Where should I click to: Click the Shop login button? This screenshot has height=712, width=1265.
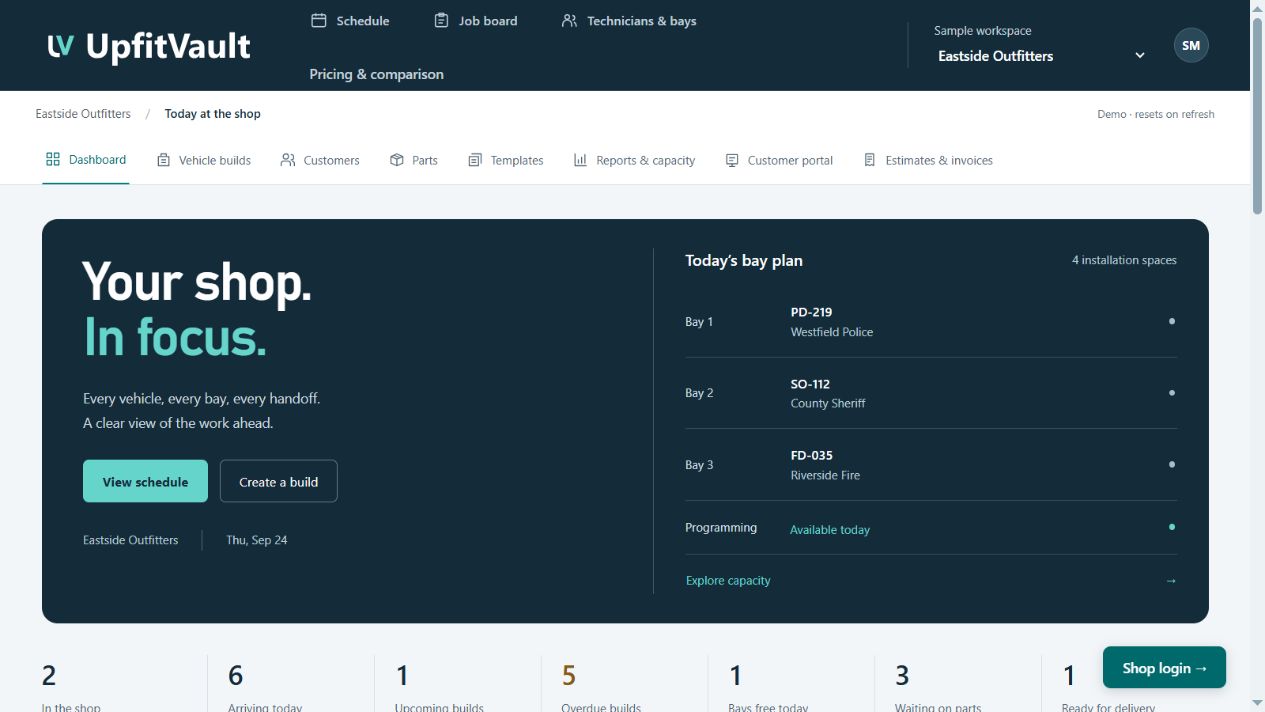pos(1164,668)
